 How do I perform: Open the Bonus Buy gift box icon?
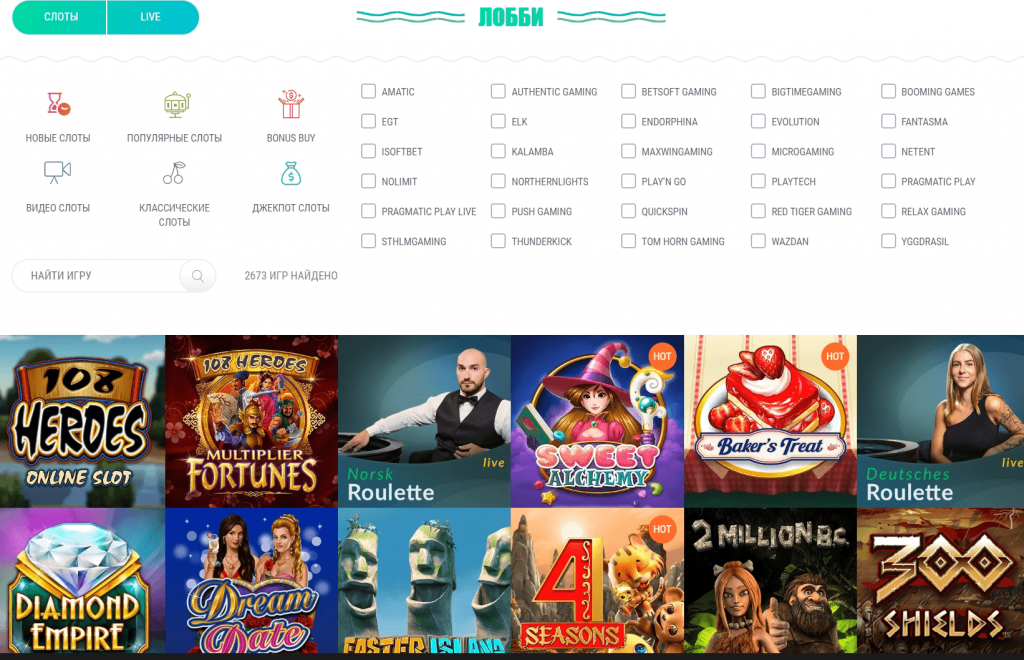point(291,104)
